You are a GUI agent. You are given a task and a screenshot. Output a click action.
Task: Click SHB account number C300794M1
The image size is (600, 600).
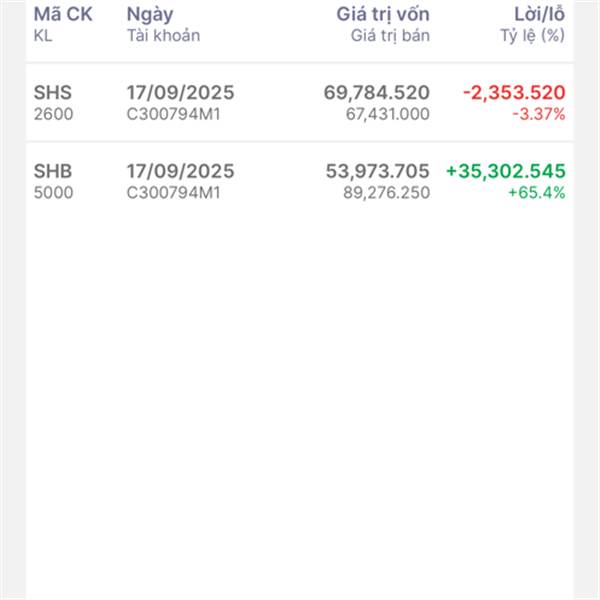(x=173, y=192)
